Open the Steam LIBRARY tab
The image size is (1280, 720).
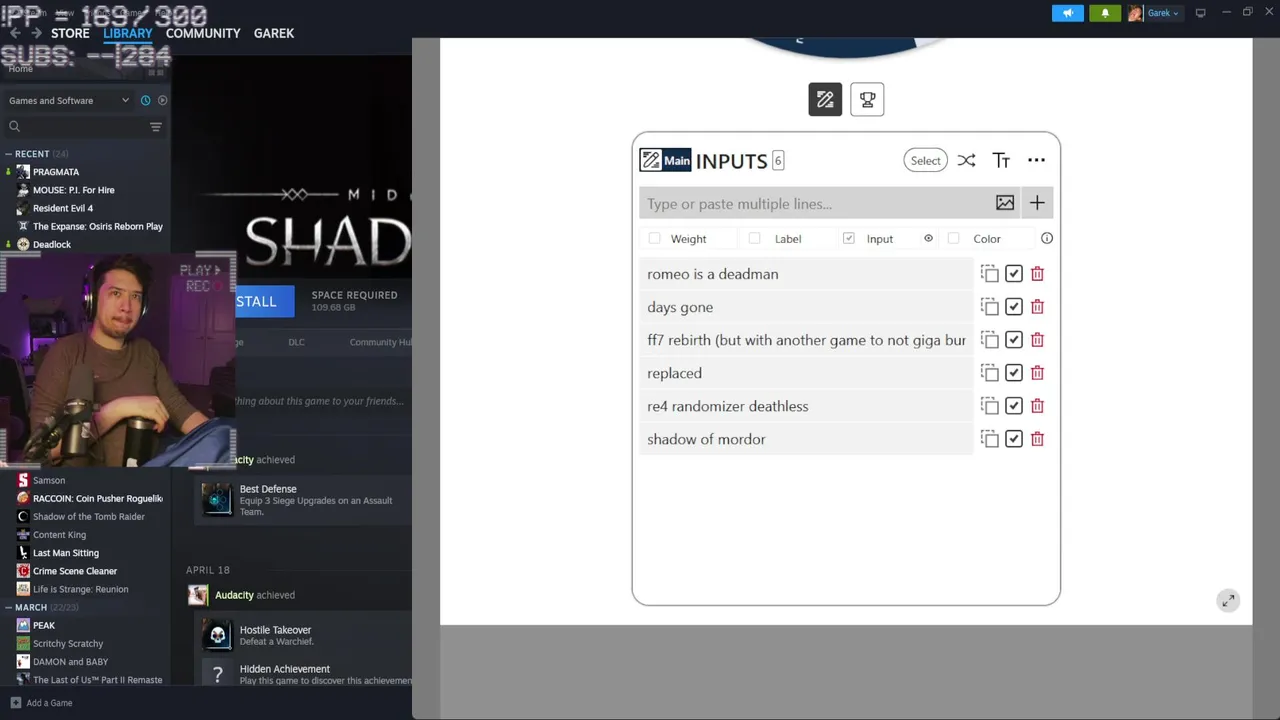(128, 33)
